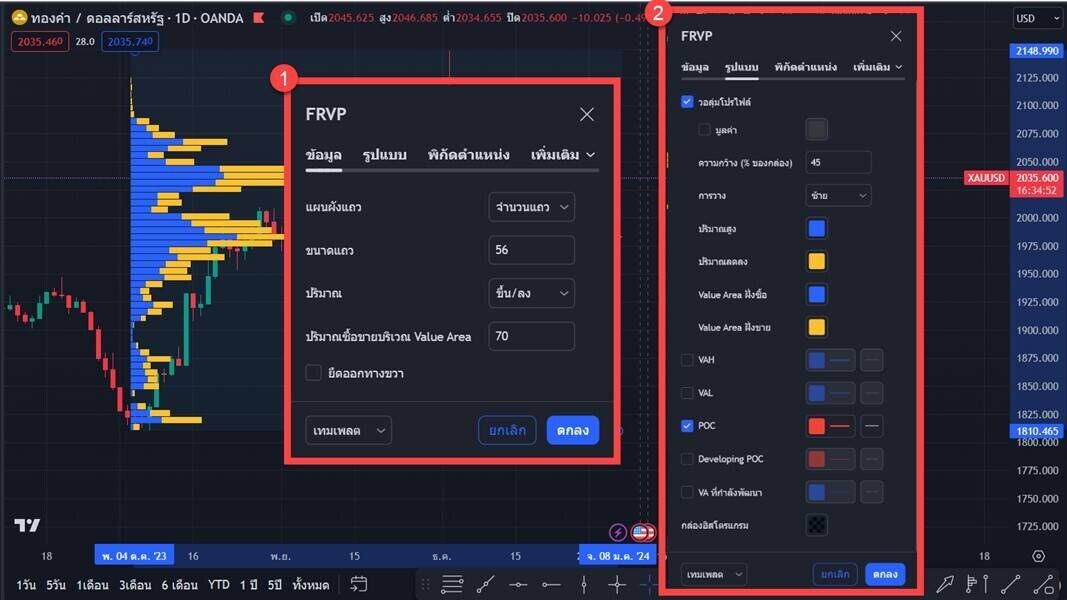Open the USD currency dropdown
The height and width of the screenshot is (600, 1067).
(x=1038, y=18)
